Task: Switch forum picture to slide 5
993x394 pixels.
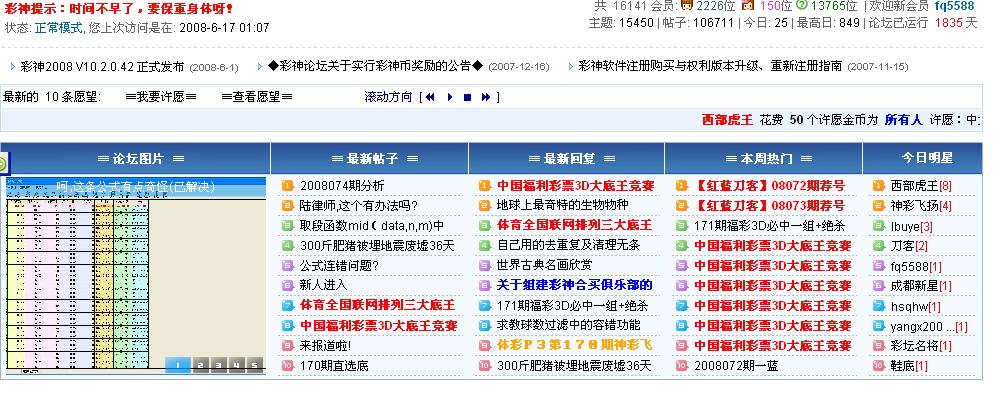Action: pos(255,365)
